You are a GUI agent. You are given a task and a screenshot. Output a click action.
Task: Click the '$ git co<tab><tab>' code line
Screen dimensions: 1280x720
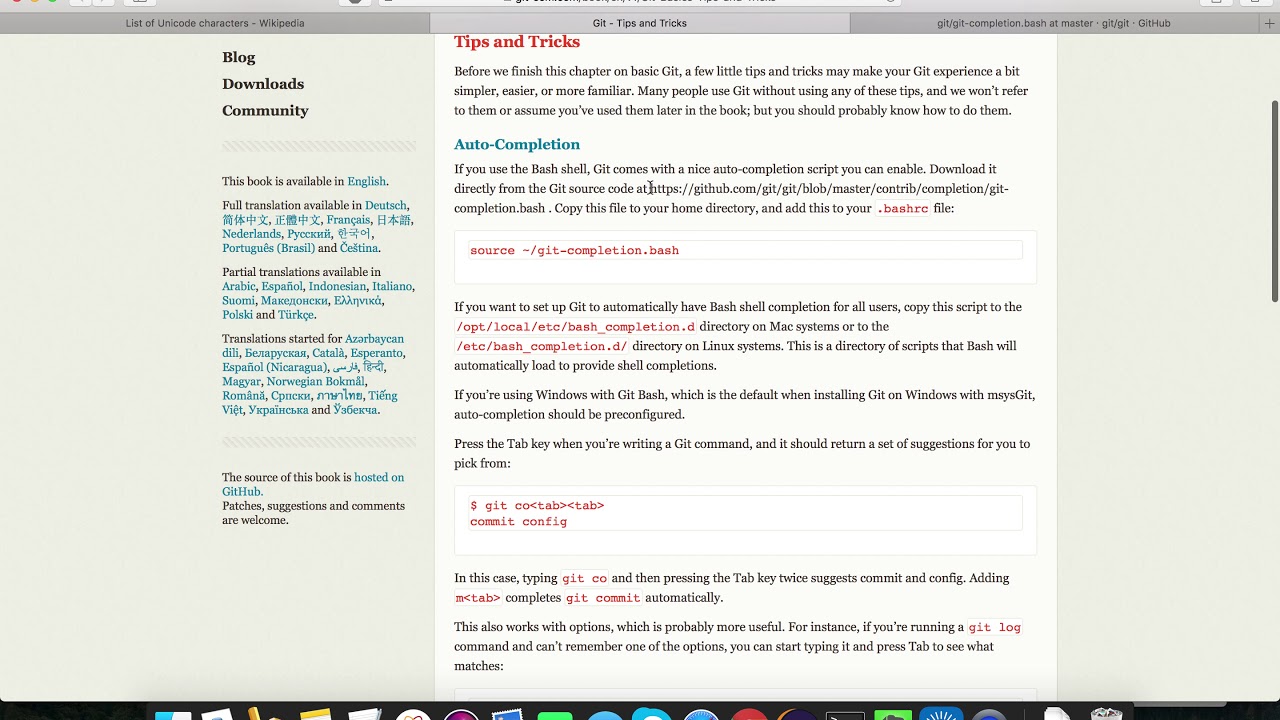537,506
